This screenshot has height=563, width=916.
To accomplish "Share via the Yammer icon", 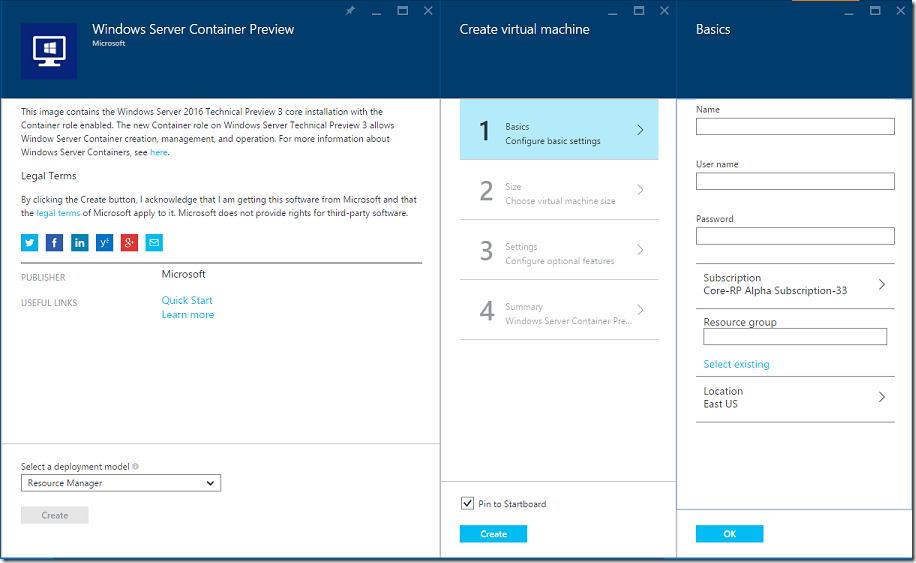I will tap(105, 242).
